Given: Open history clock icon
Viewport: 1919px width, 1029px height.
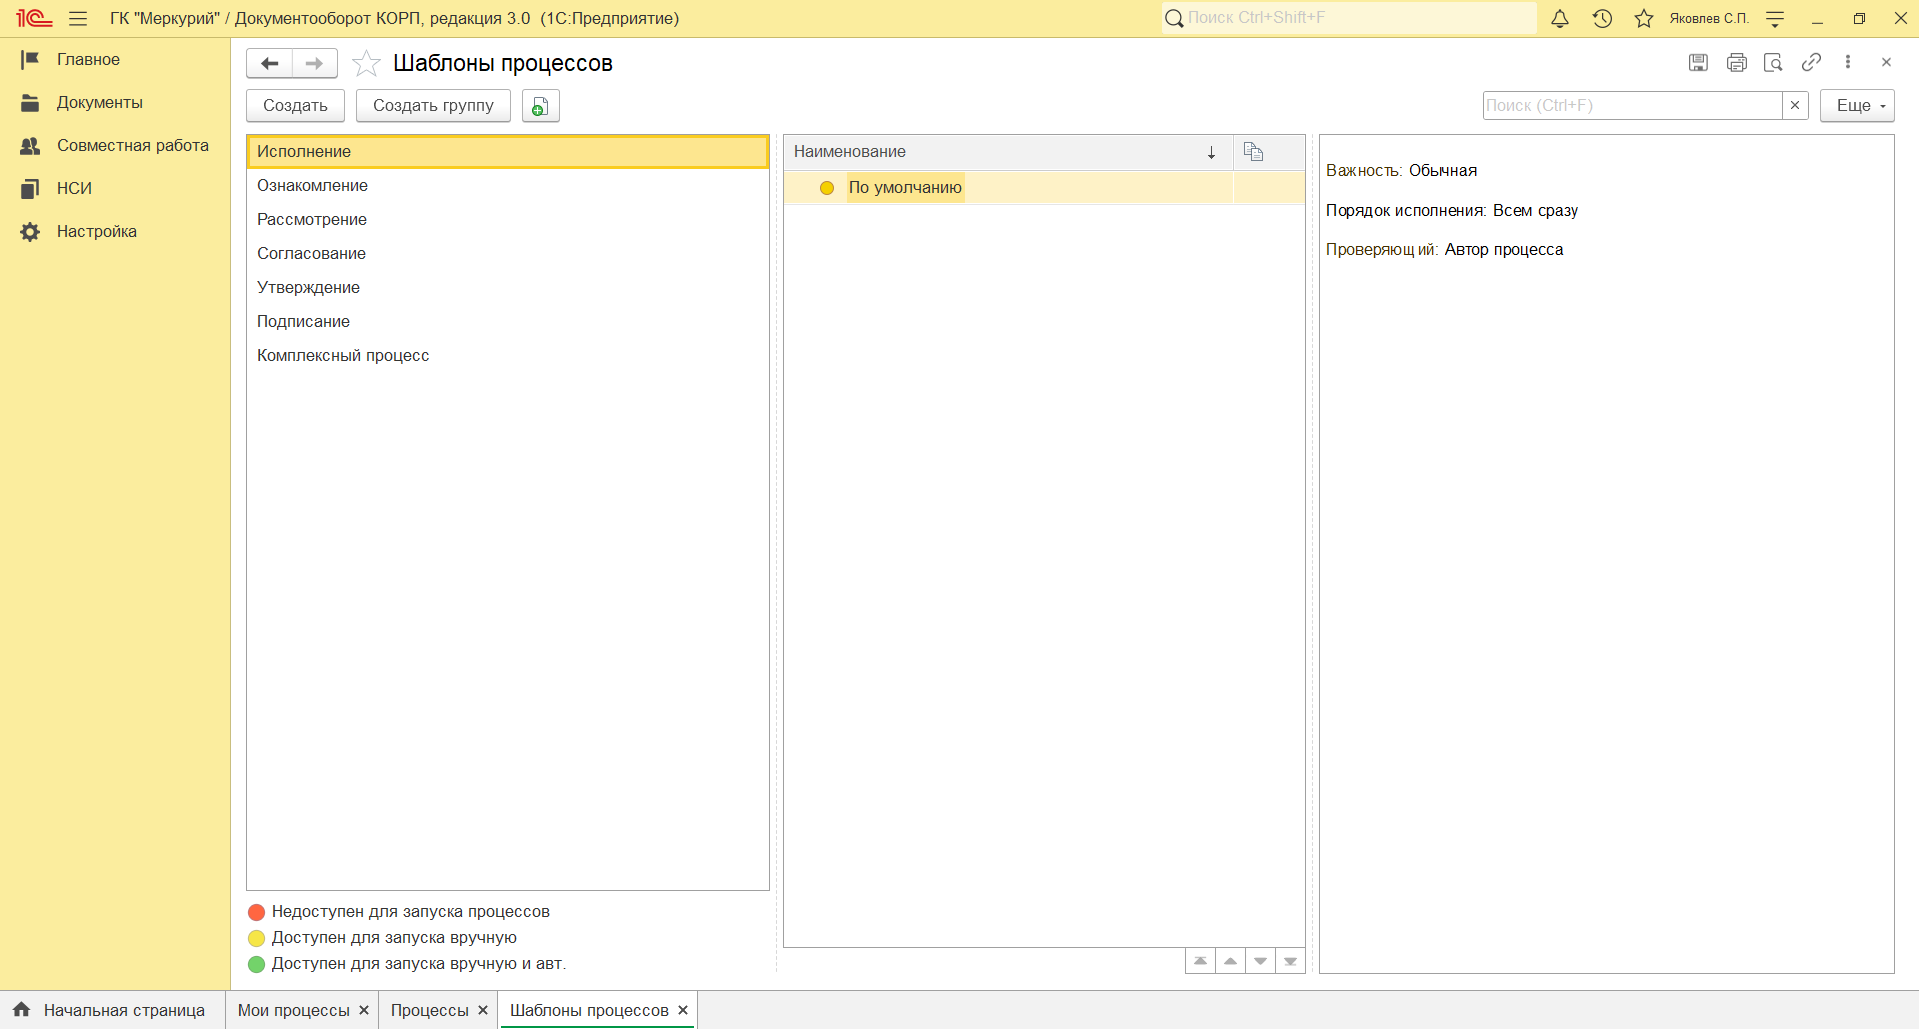Looking at the screenshot, I should (x=1602, y=18).
